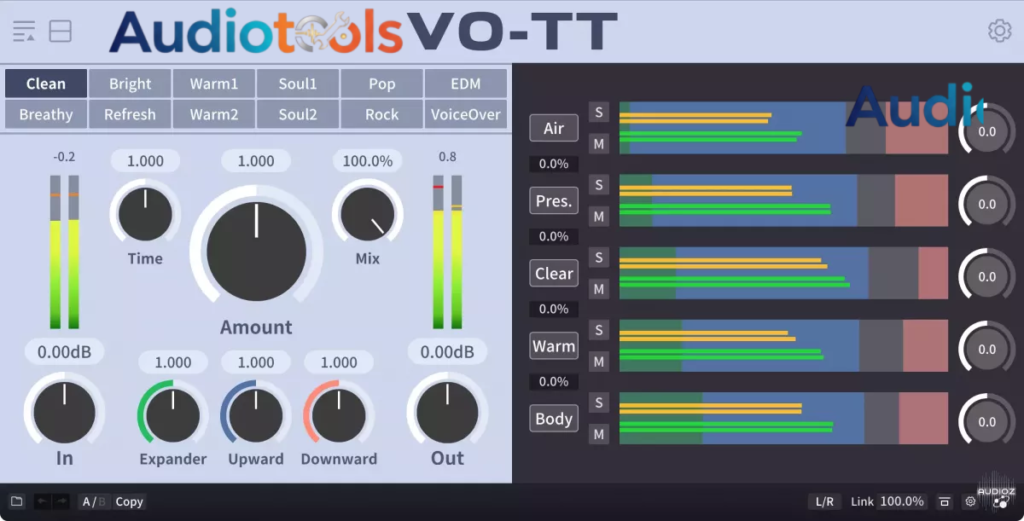Image resolution: width=1024 pixels, height=521 pixels.
Task: Solo the Body band
Action: point(599,402)
